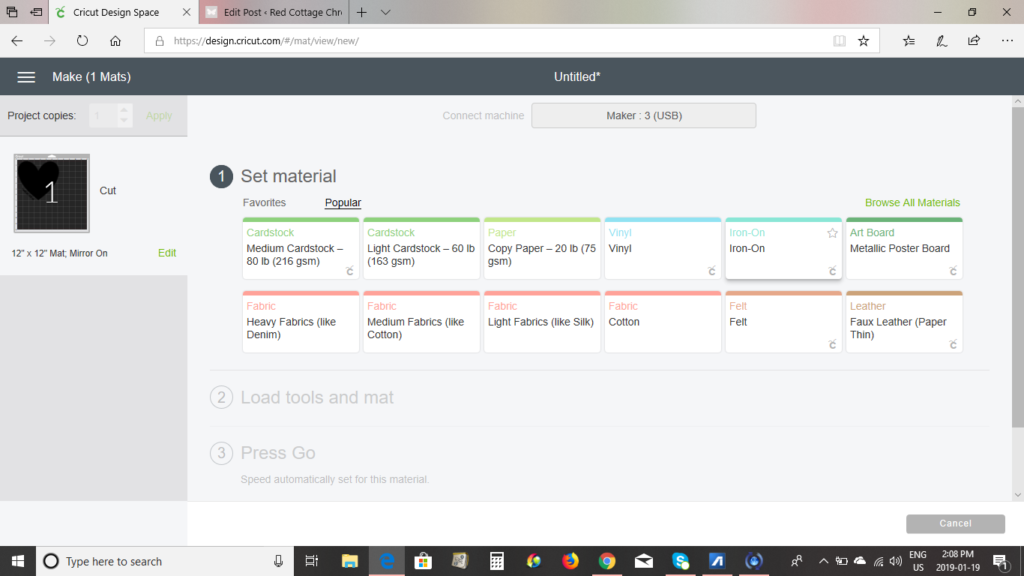1024x576 pixels.
Task: Set aside tabs icon
Action: coord(36,12)
